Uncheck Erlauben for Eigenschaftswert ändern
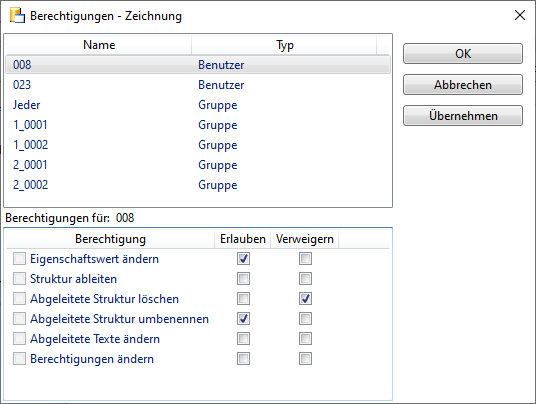 pos(243,258)
